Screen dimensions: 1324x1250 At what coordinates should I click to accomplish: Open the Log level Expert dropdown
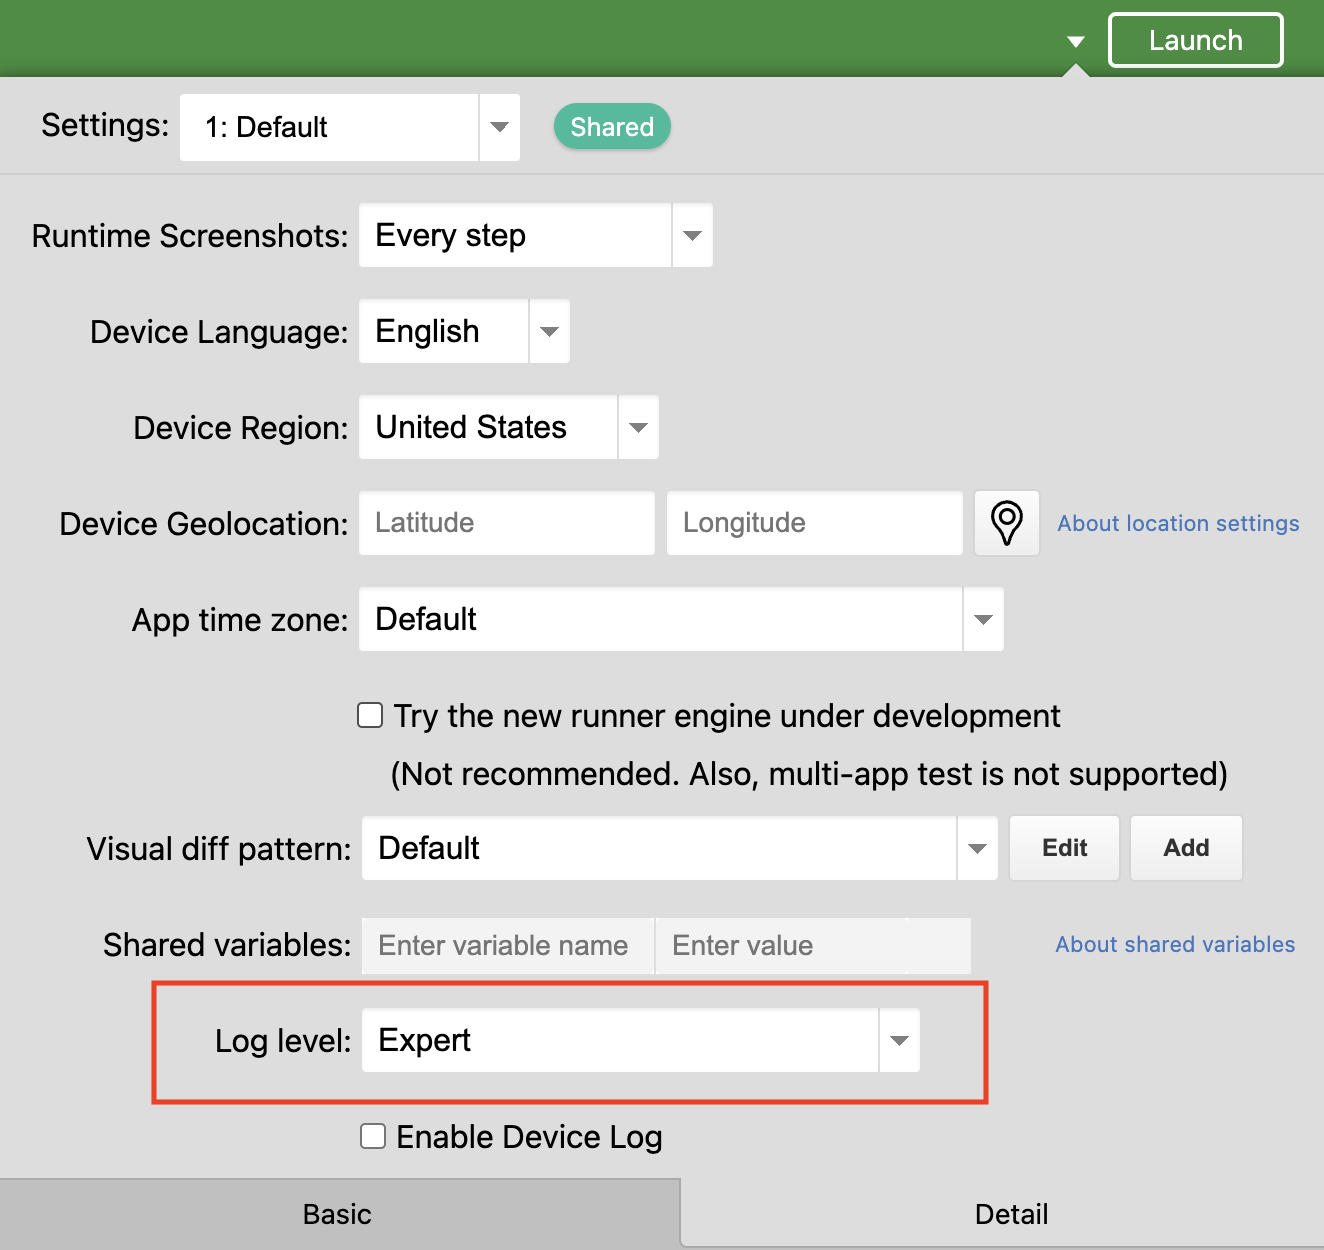(640, 1040)
